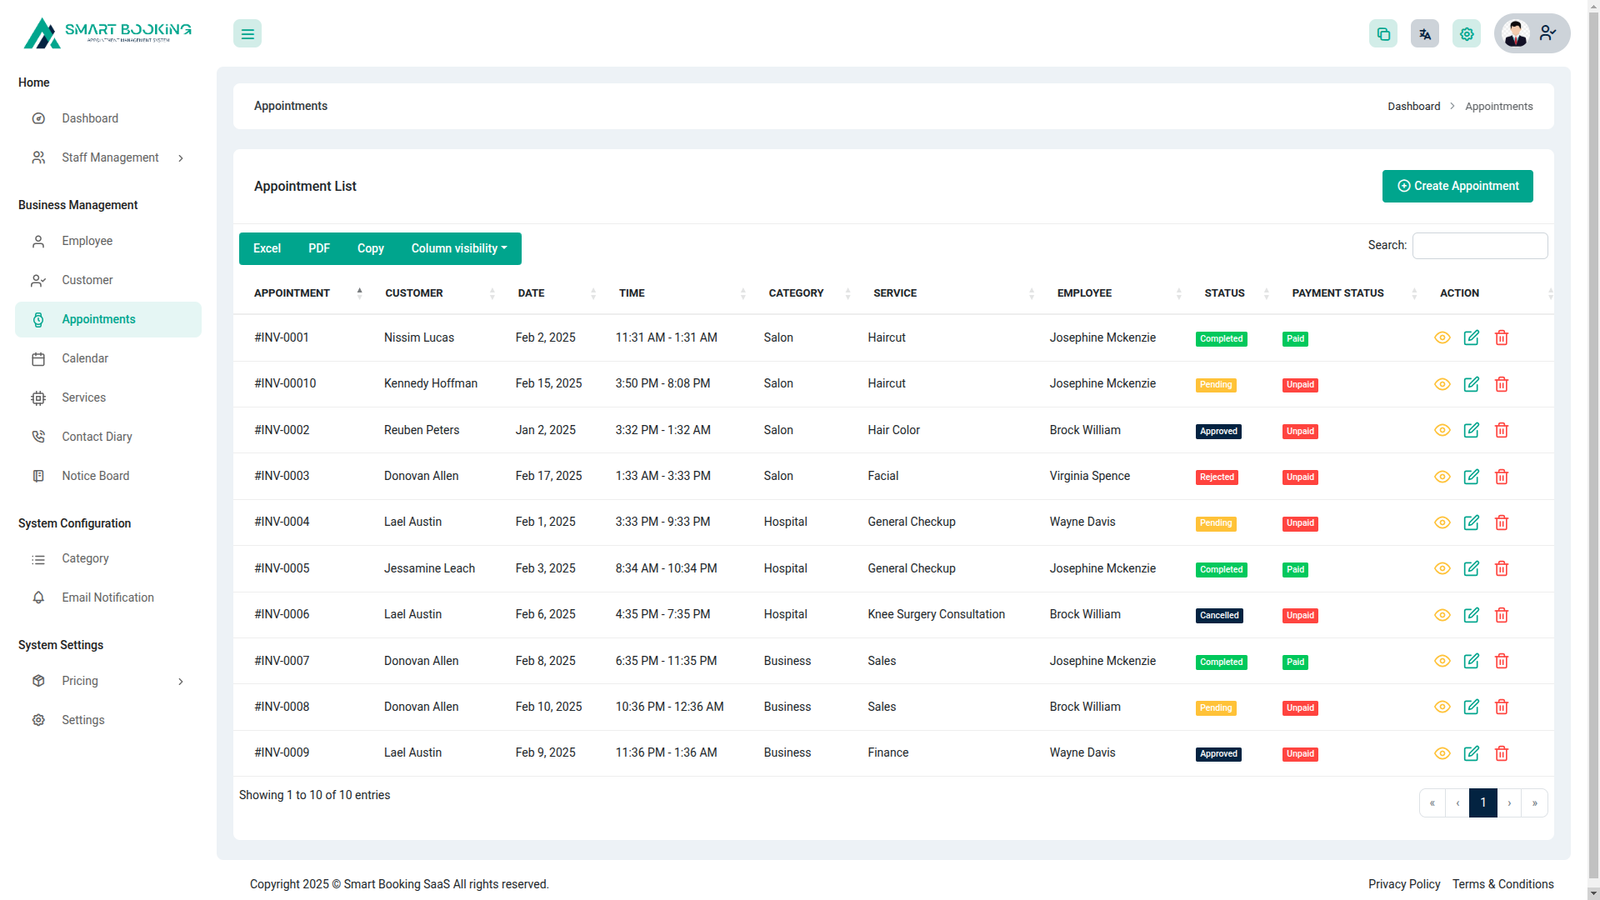This screenshot has height=900, width=1600.
Task: Click trash icon for #INV-0009 appointment
Action: 1501,754
